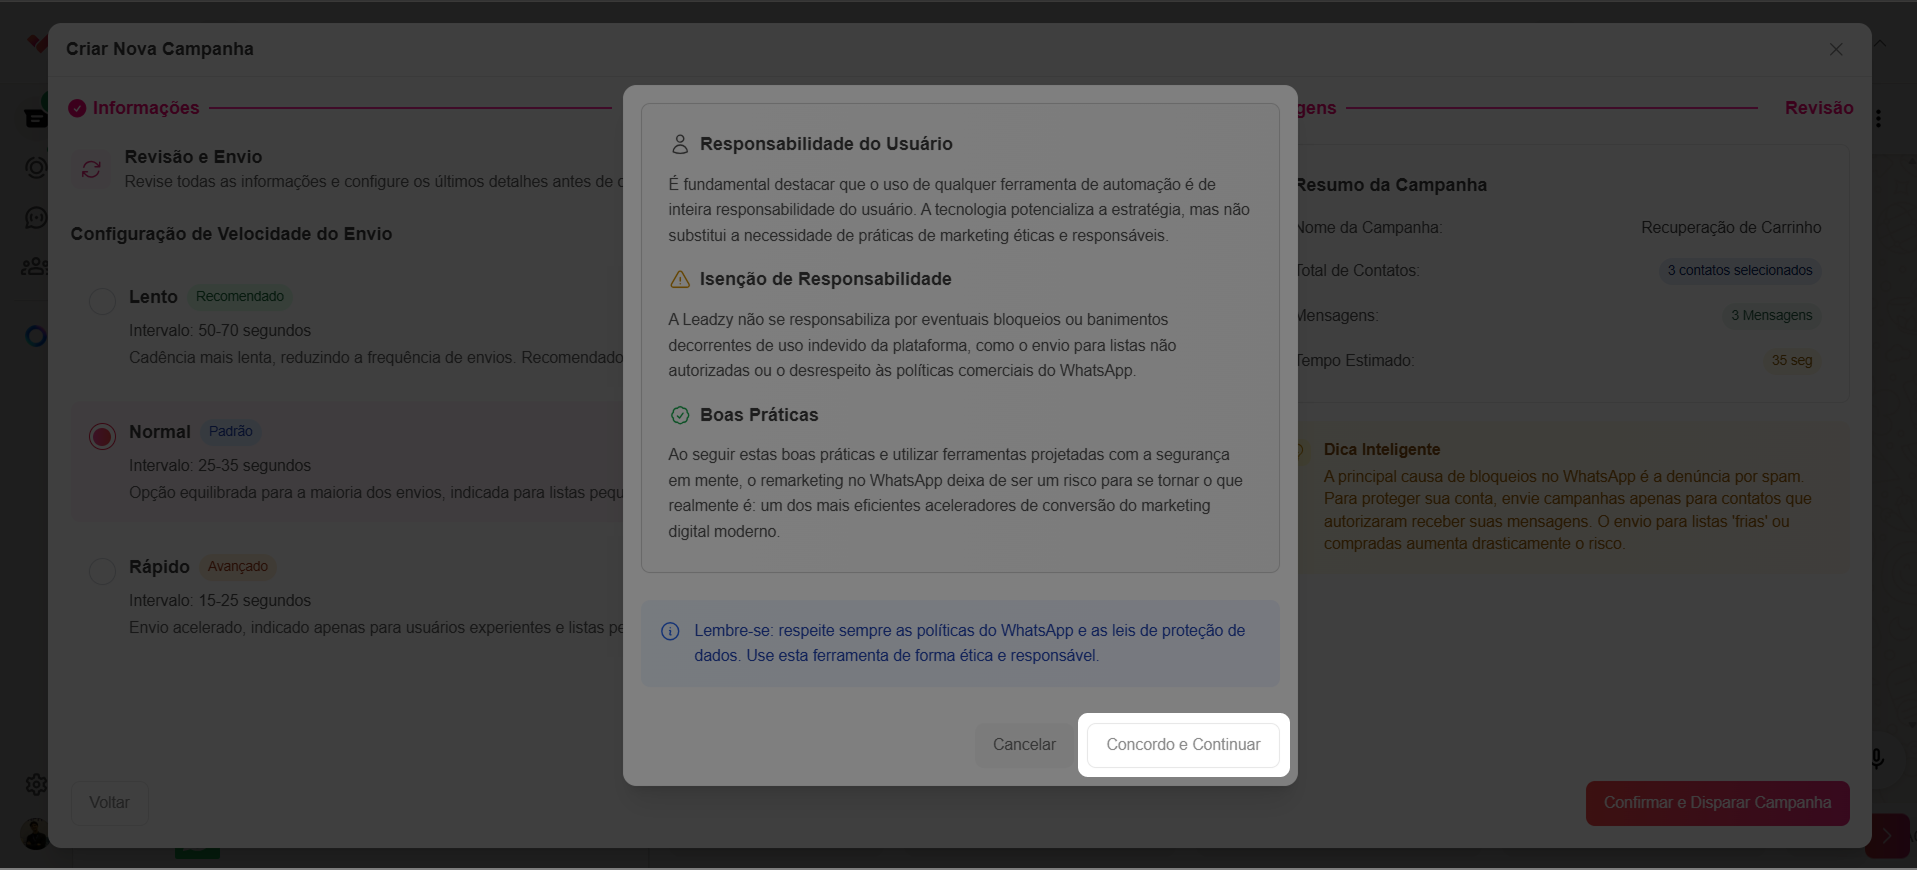Select the Rápido speed radio option
The height and width of the screenshot is (870, 1917).
(x=102, y=571)
